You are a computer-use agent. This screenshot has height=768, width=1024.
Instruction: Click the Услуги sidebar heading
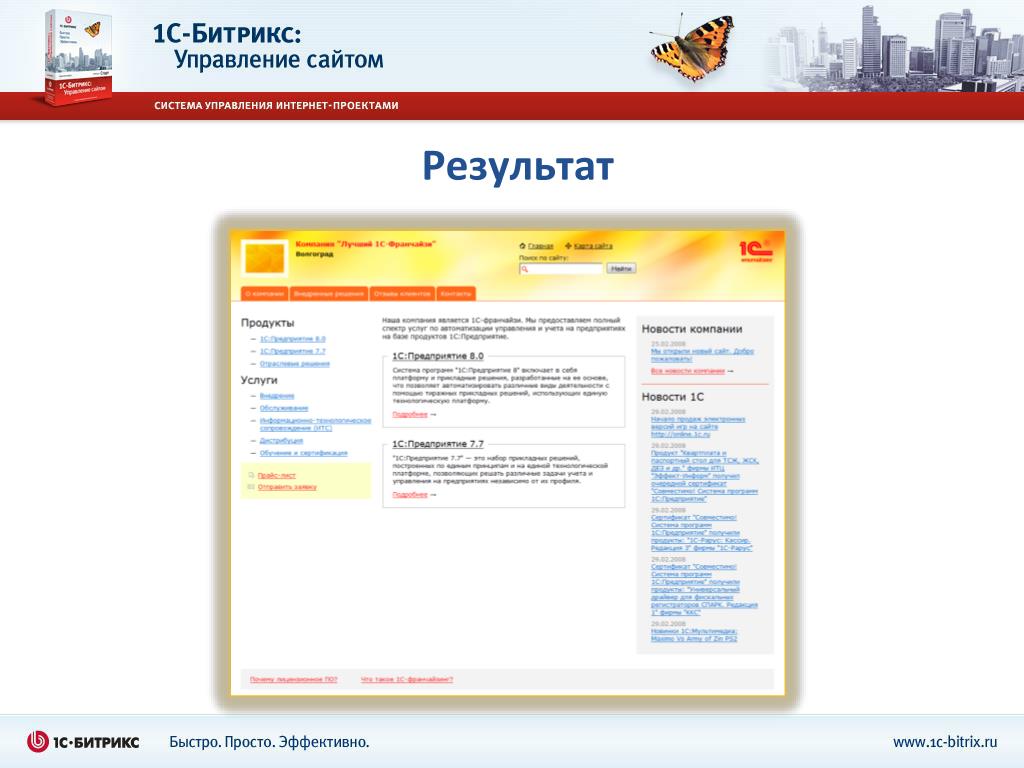coord(259,380)
